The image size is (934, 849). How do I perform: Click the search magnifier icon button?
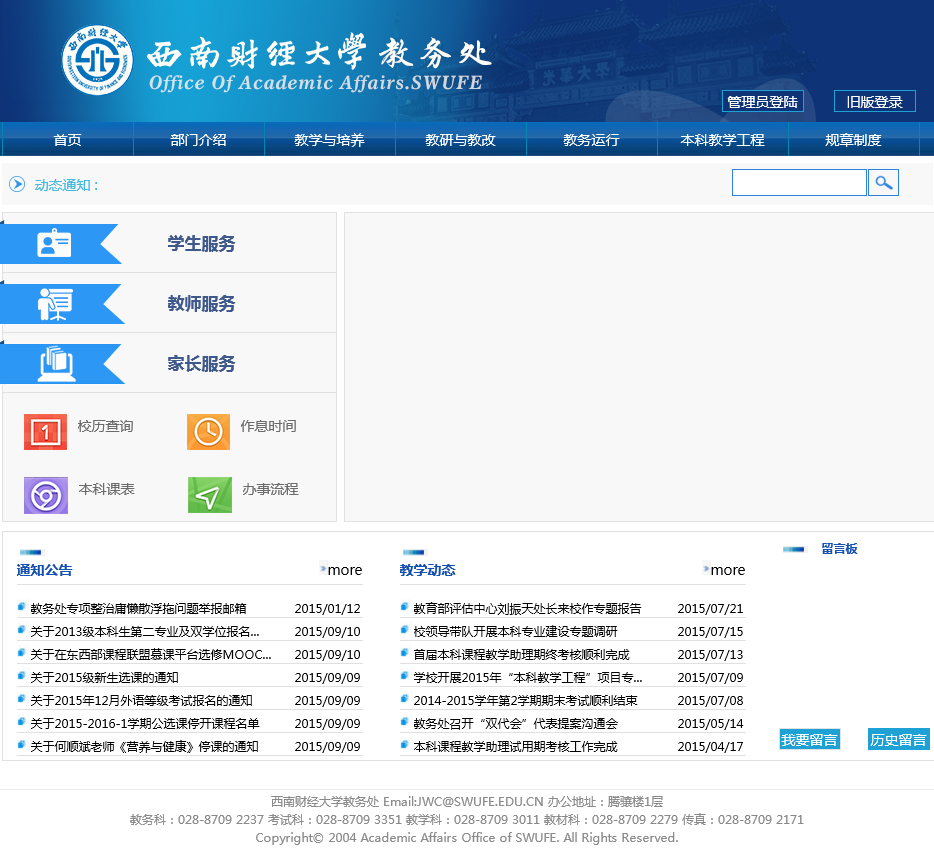point(883,182)
